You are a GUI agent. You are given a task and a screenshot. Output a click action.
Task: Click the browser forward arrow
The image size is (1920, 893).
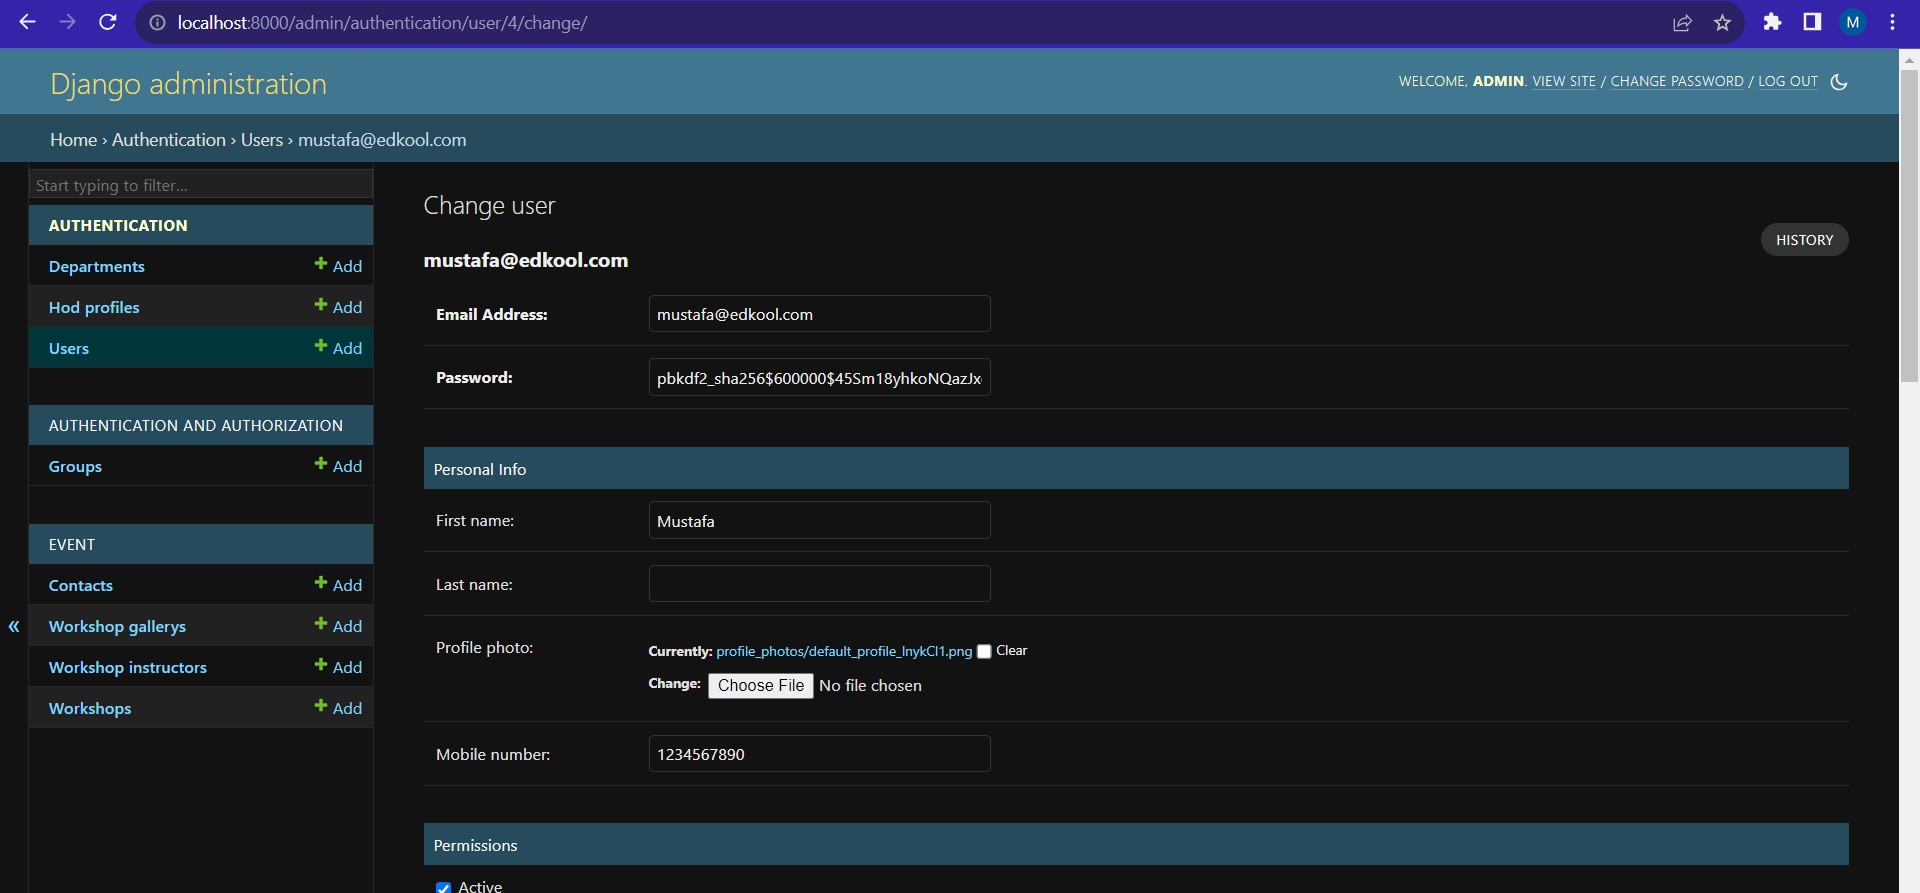(67, 22)
